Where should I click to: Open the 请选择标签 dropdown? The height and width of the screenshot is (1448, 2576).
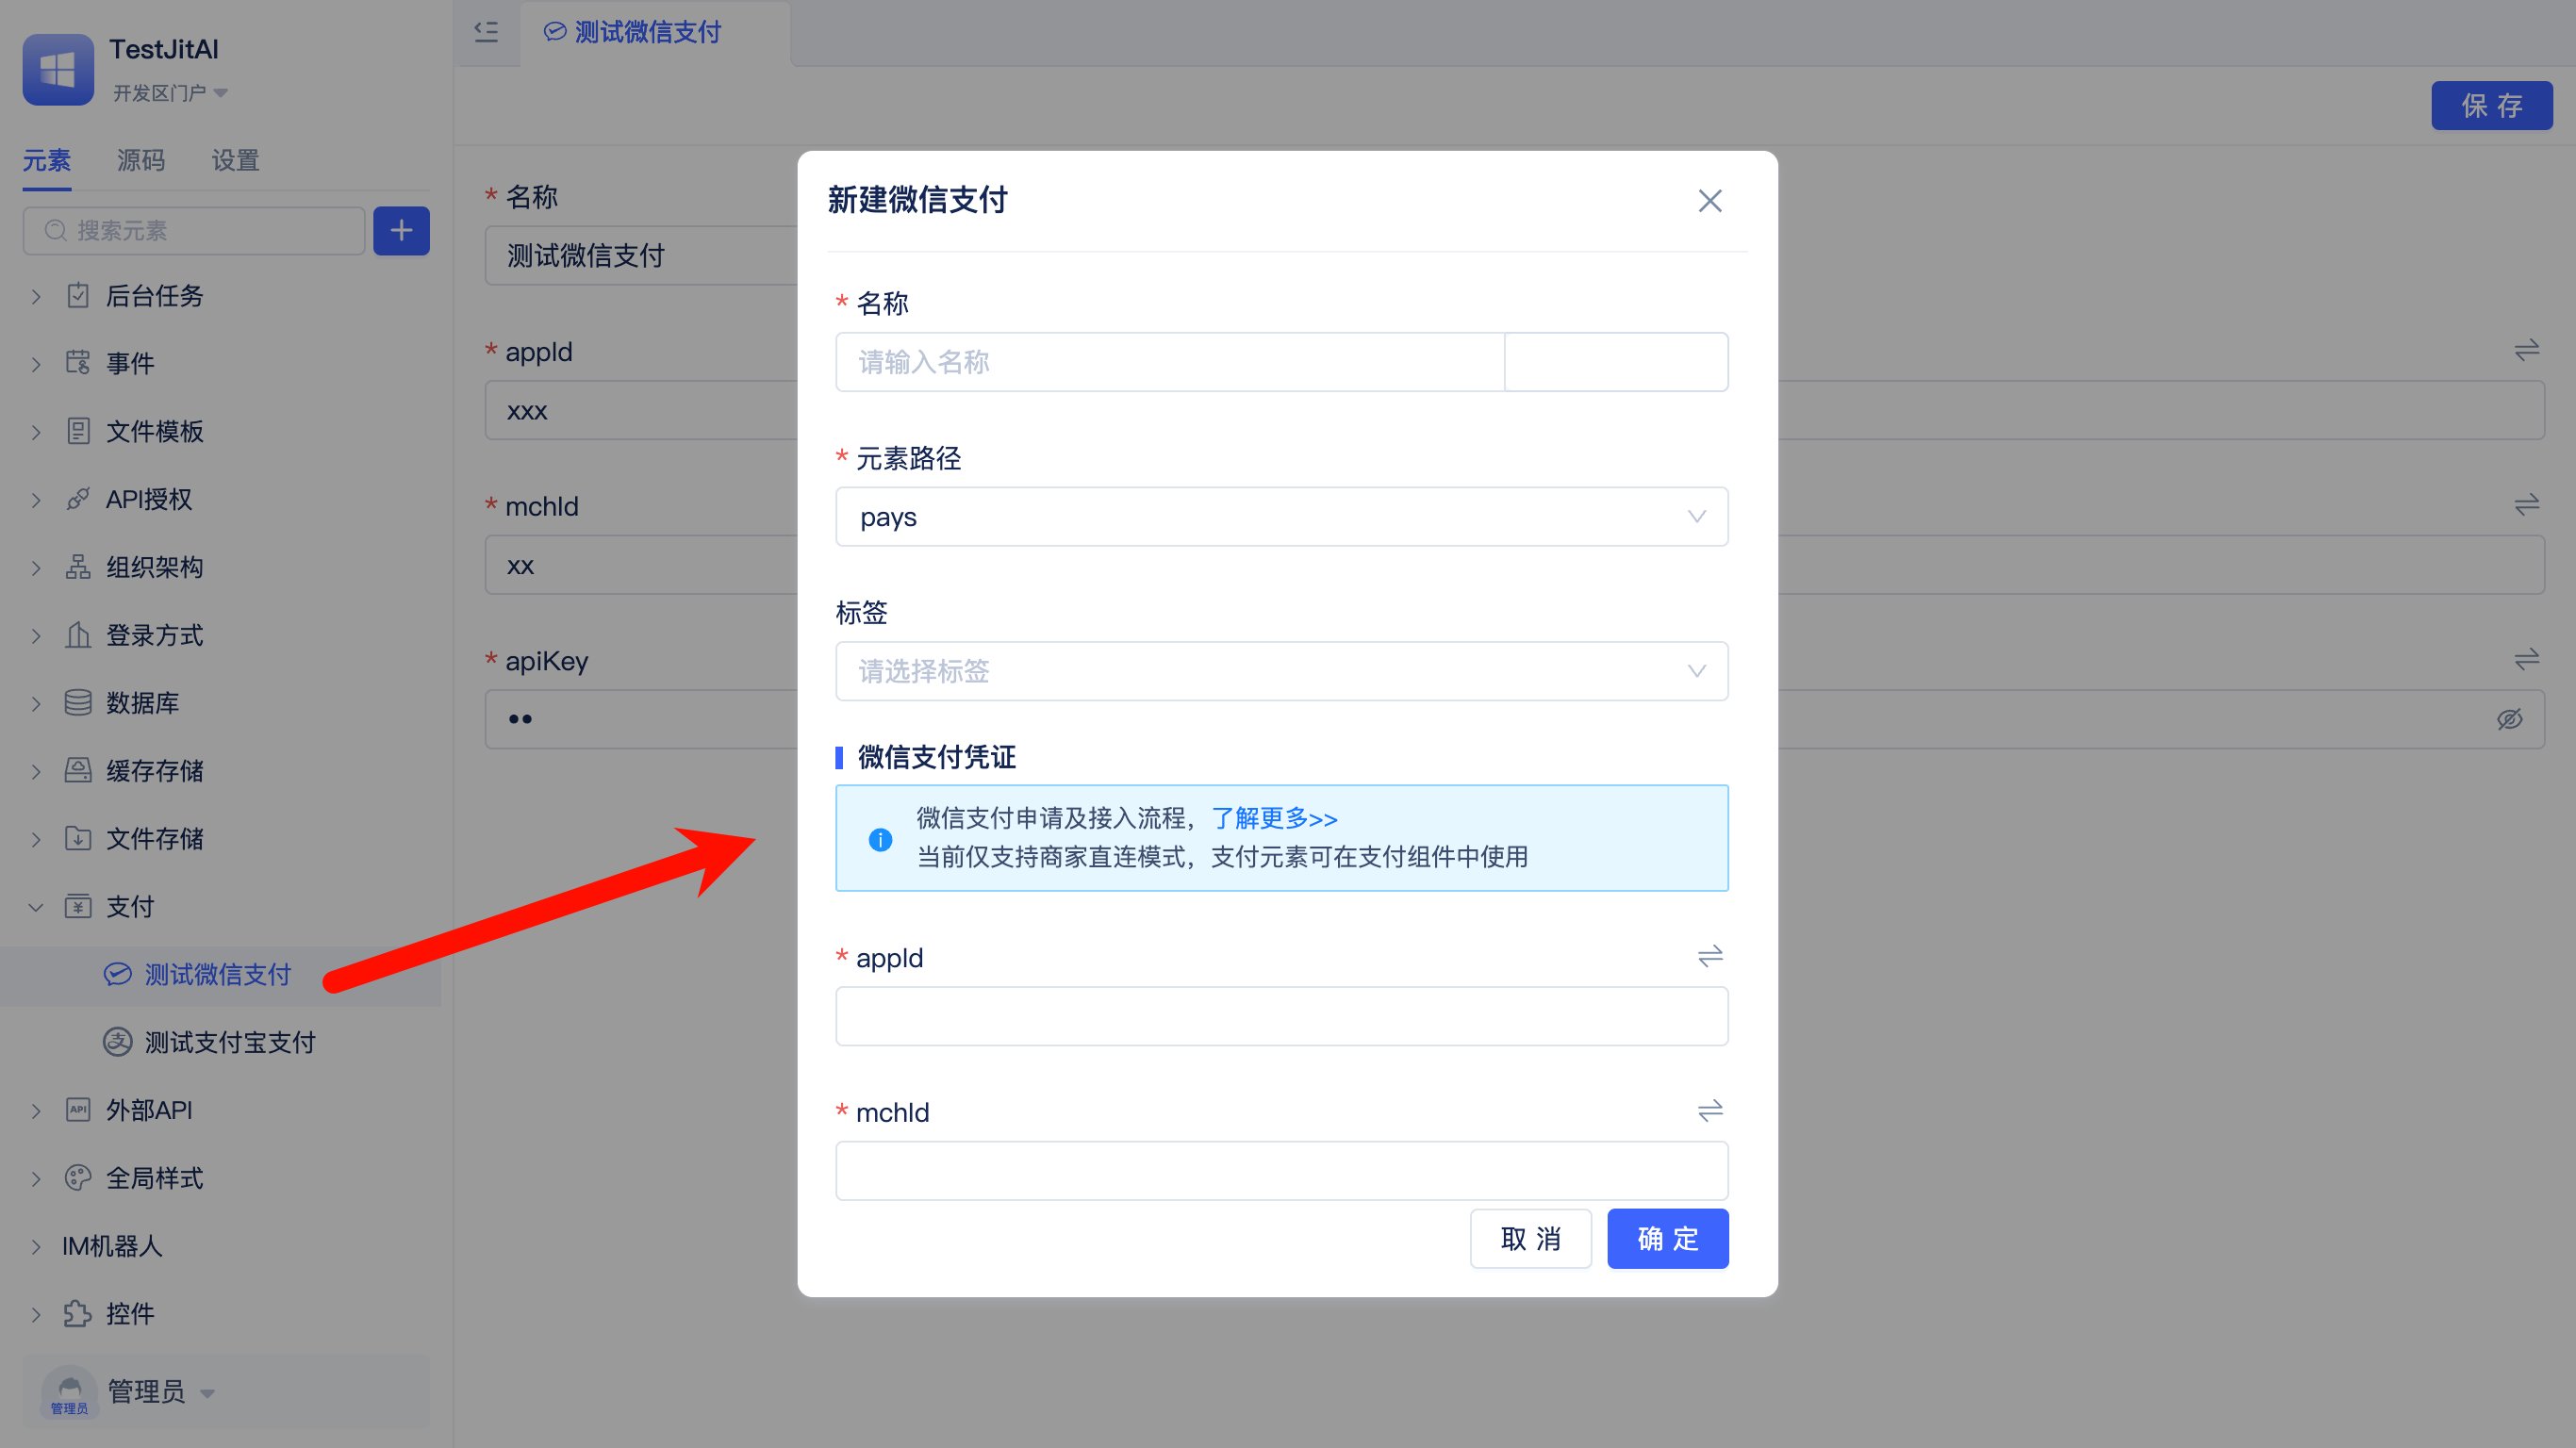[1281, 671]
